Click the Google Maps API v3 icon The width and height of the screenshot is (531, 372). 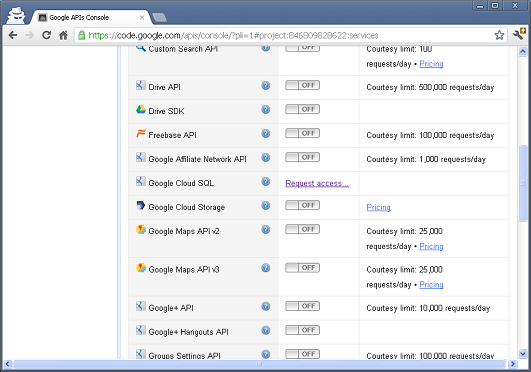coord(141,268)
